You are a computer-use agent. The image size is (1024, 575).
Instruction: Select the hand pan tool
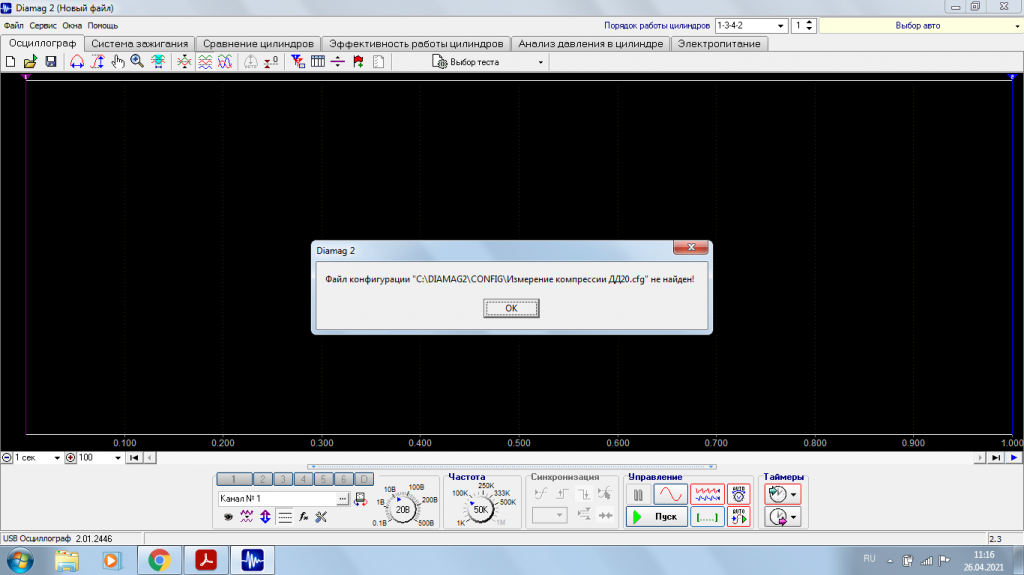(x=118, y=61)
